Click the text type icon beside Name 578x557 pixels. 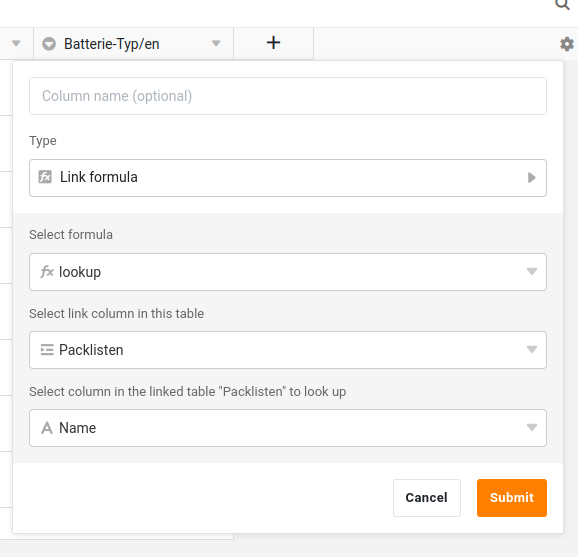(x=47, y=428)
